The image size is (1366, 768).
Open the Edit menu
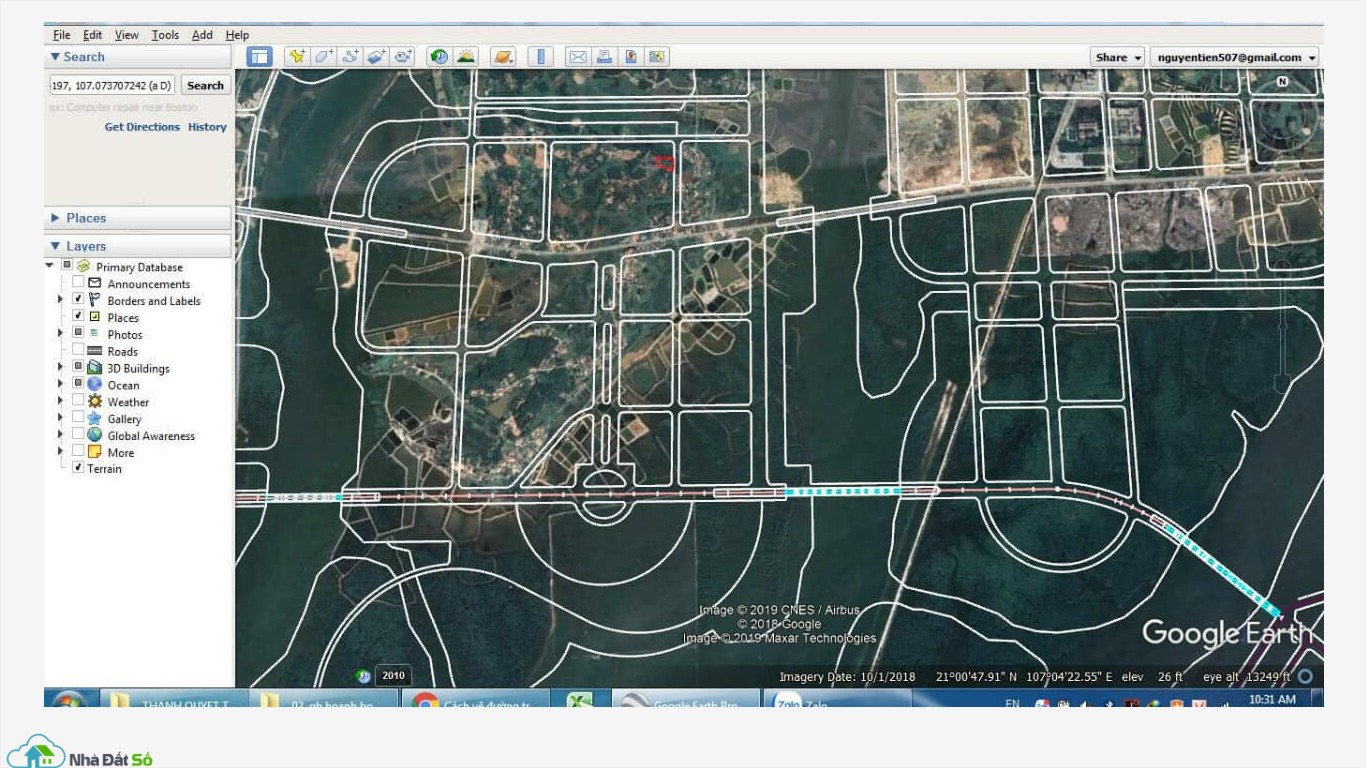(92, 35)
